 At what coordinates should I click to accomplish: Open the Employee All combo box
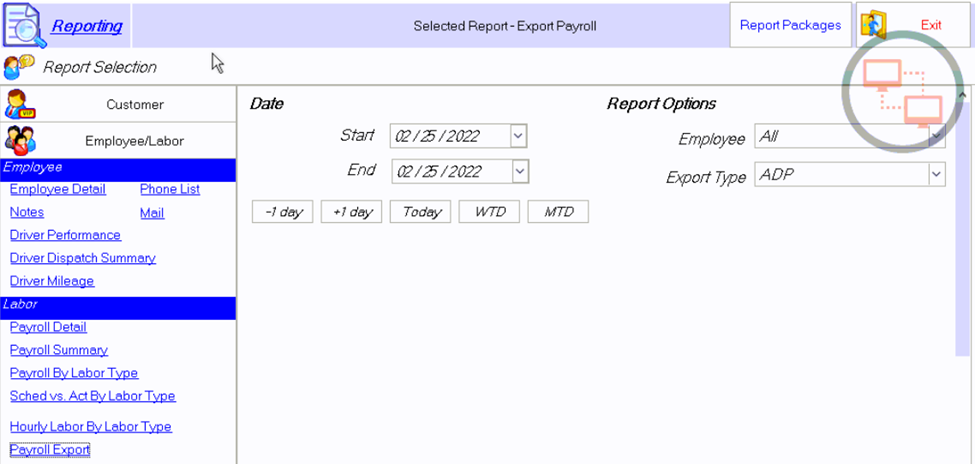tap(850, 136)
